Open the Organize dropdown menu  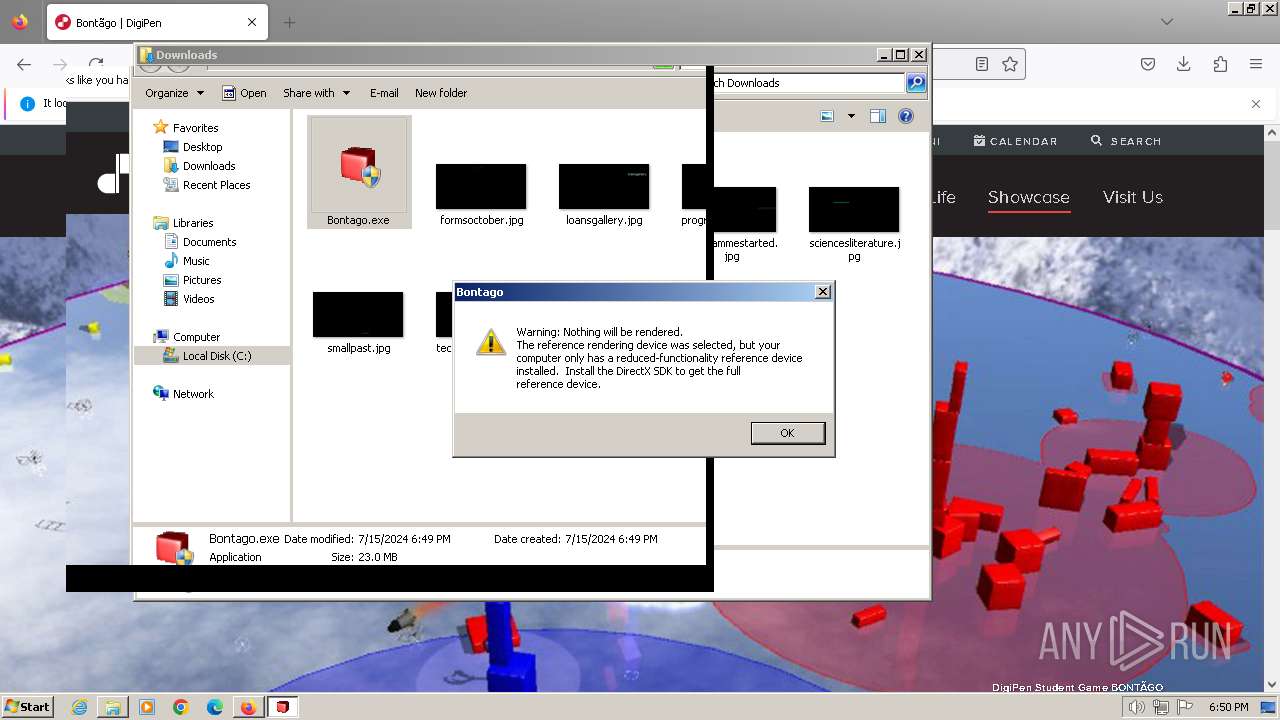pos(174,93)
